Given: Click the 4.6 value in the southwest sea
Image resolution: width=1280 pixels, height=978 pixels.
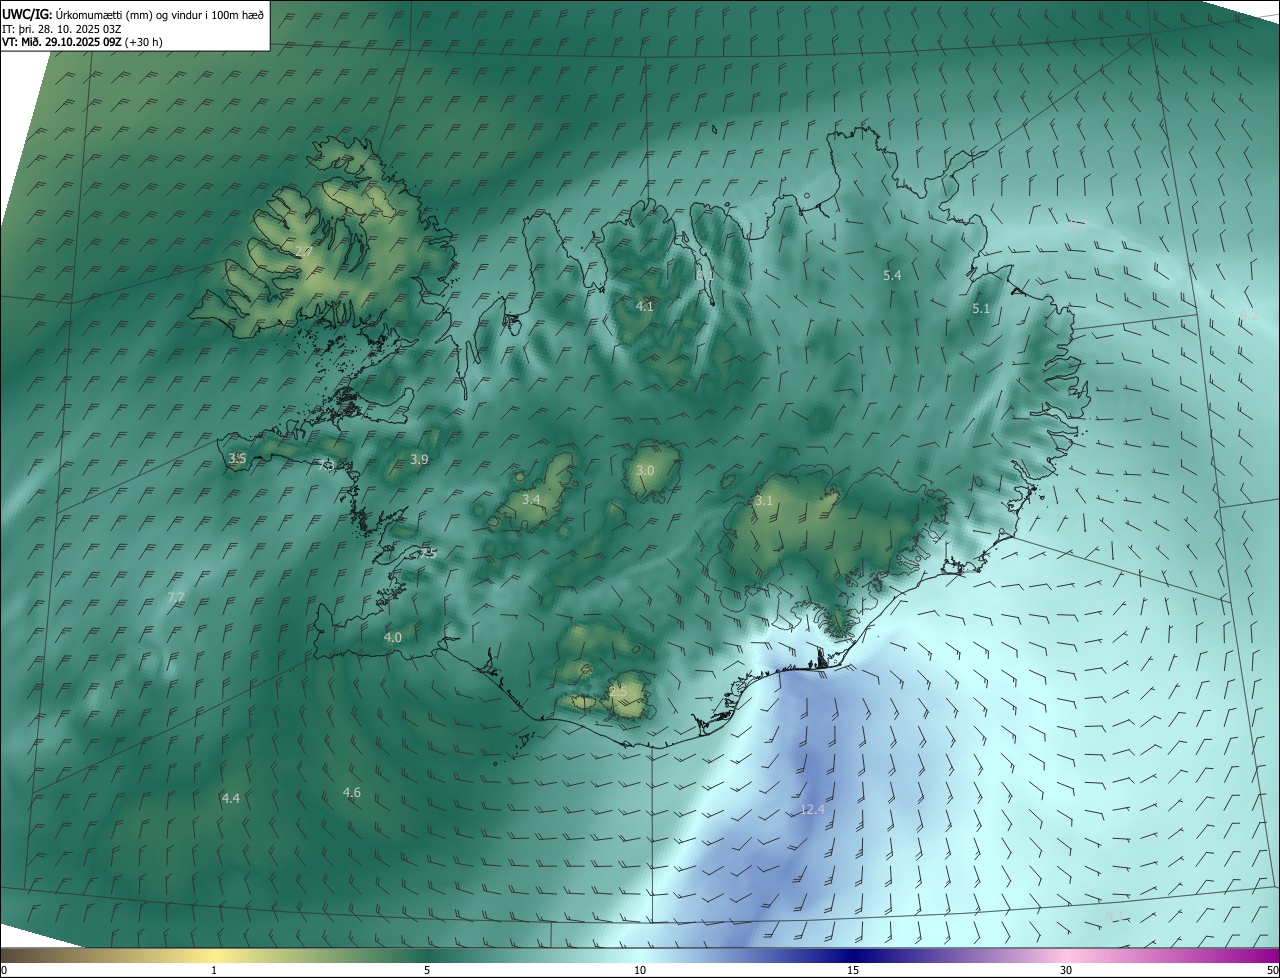Looking at the screenshot, I should 352,793.
